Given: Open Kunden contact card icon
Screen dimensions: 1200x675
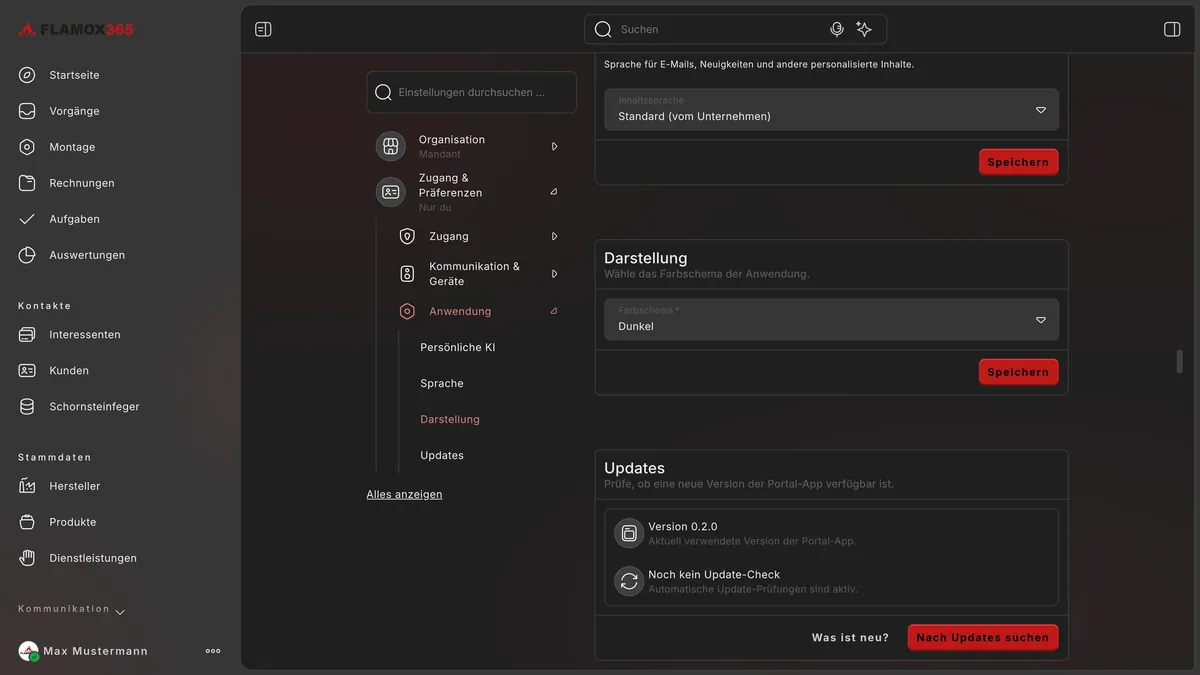Looking at the screenshot, I should [27, 370].
